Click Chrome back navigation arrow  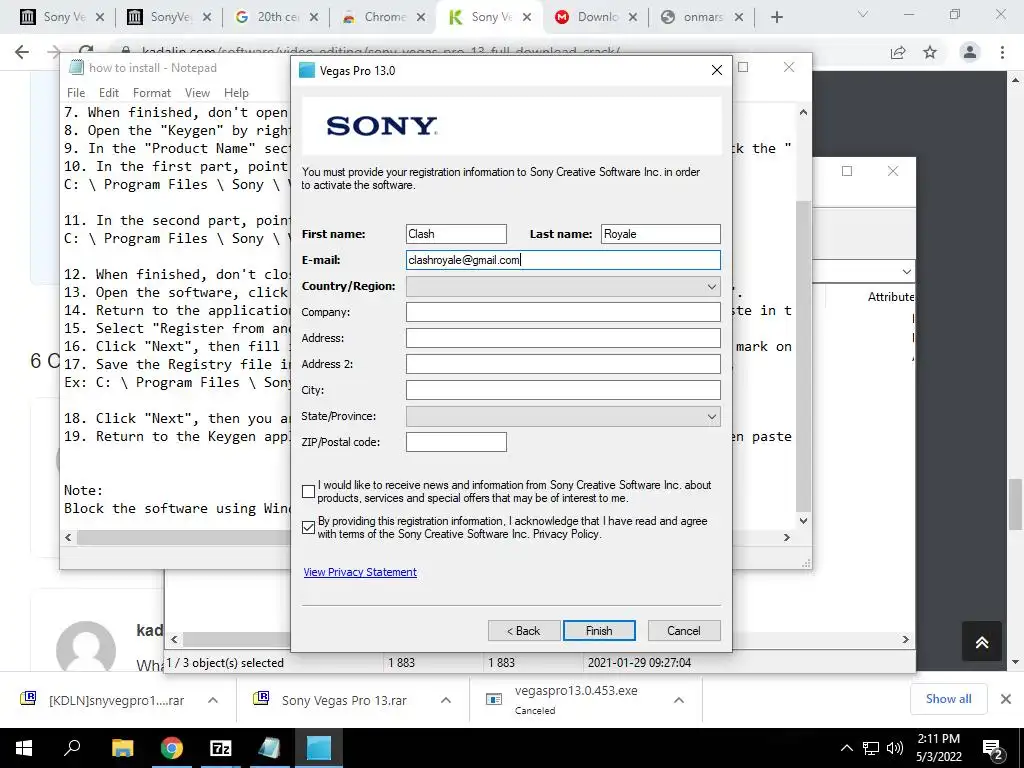coord(22,52)
